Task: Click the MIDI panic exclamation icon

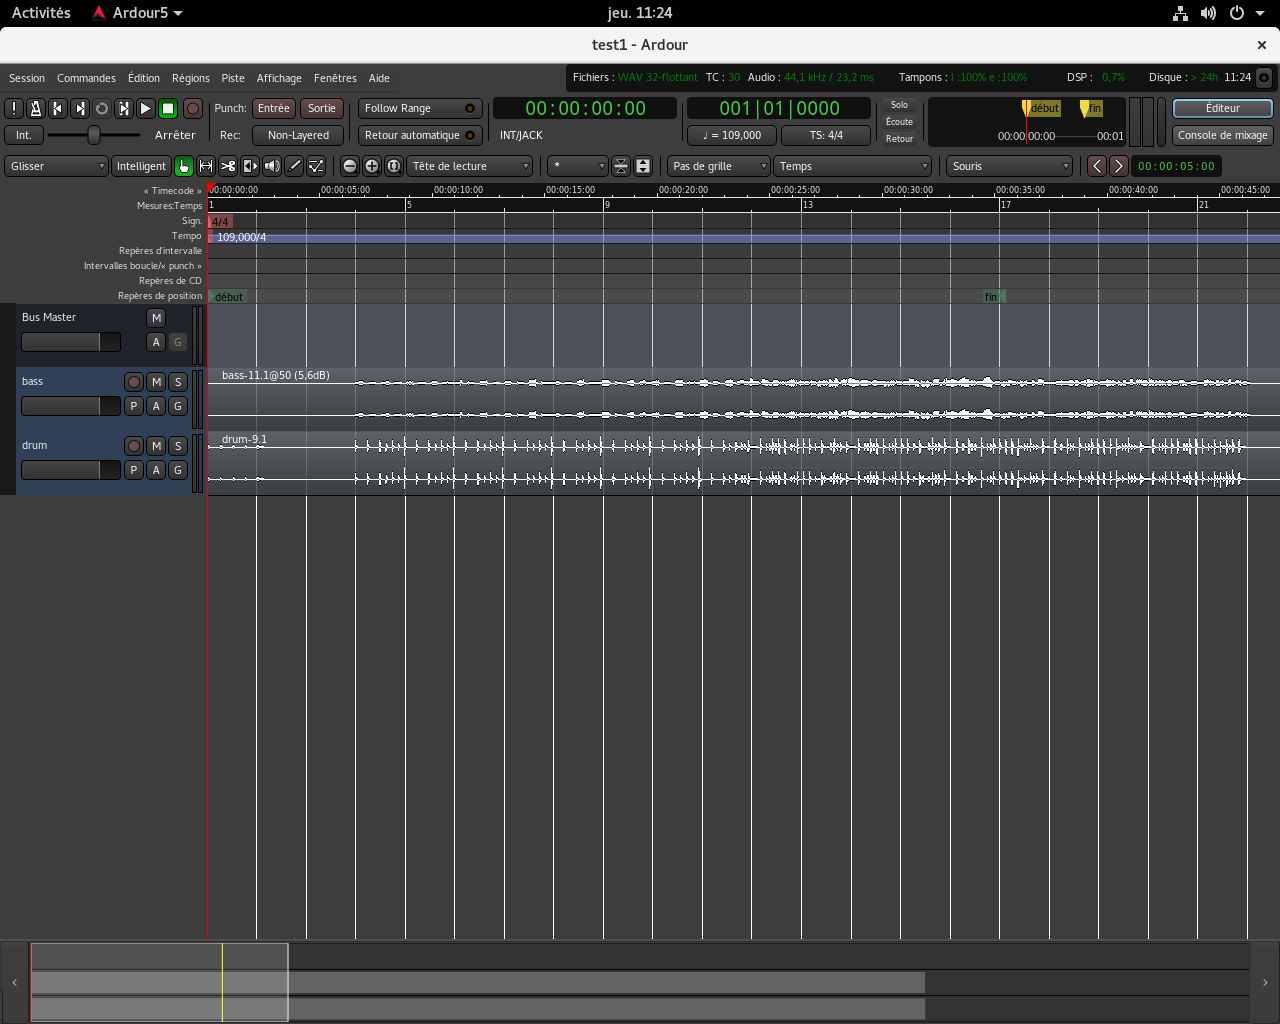Action: tap(14, 108)
